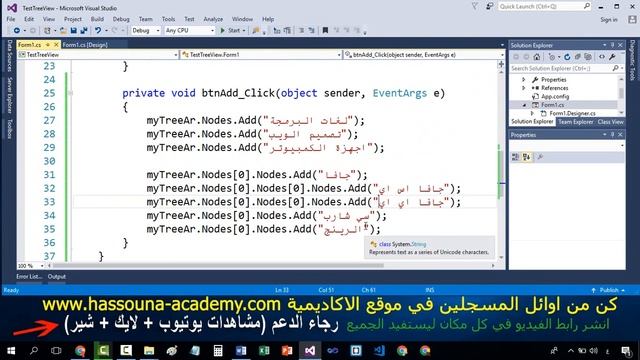Click the Windows Start button on taskbar
640x360 pixels.
tap(11, 351)
